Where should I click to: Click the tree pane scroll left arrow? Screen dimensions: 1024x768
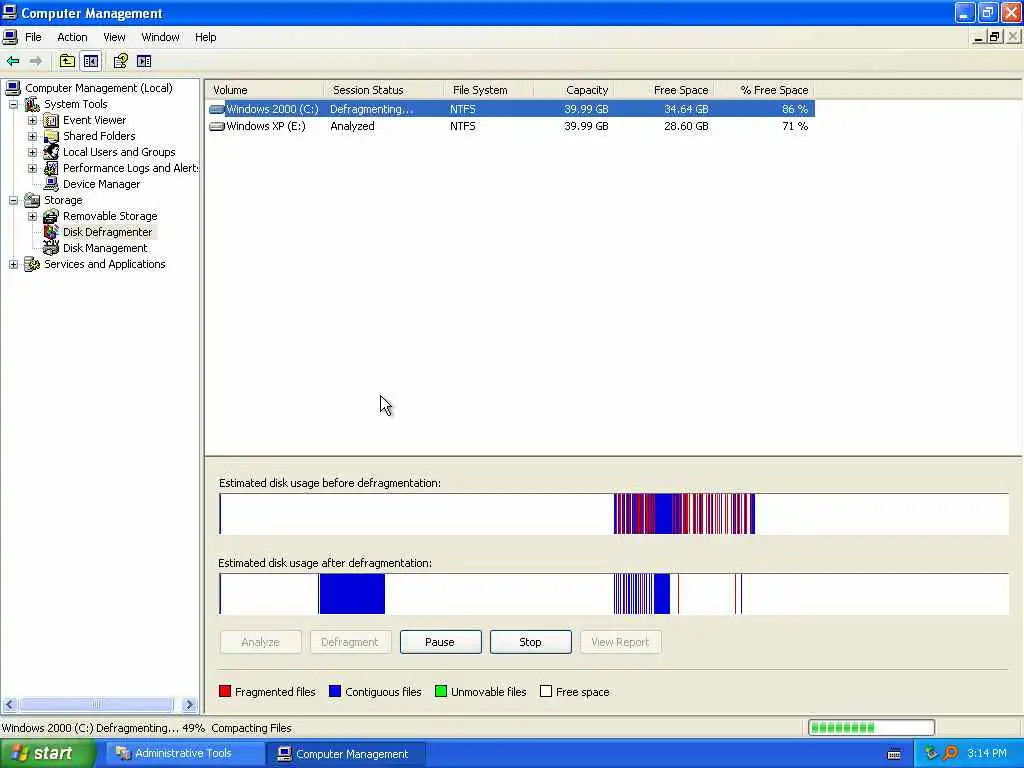9,705
